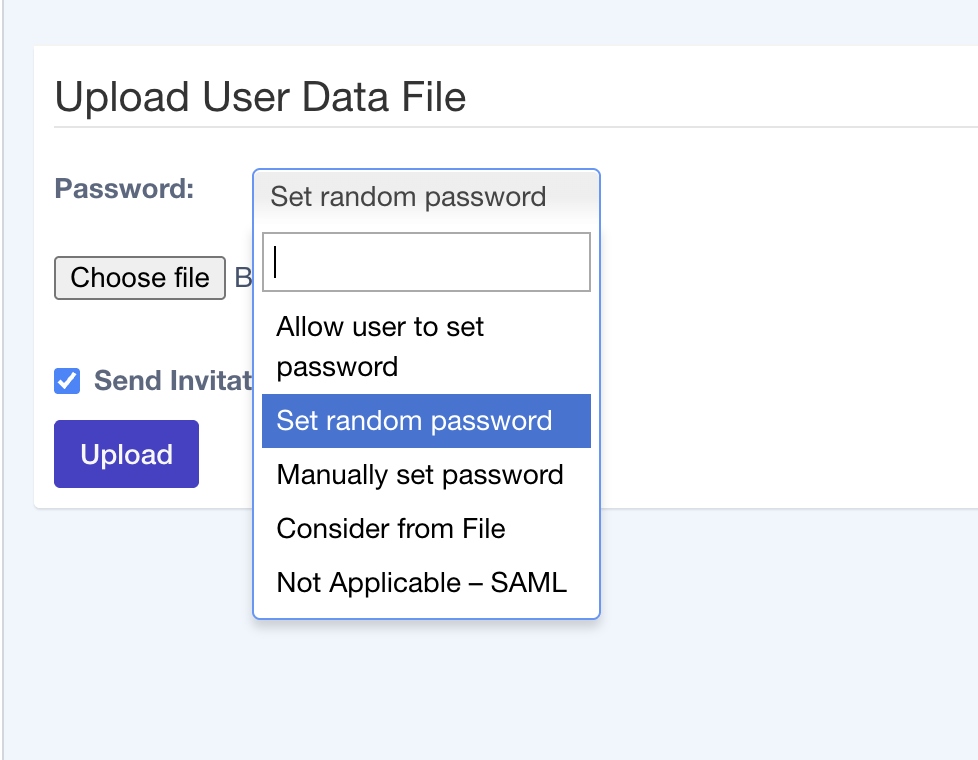978x760 pixels.
Task: Click the Choose file button
Action: click(140, 278)
